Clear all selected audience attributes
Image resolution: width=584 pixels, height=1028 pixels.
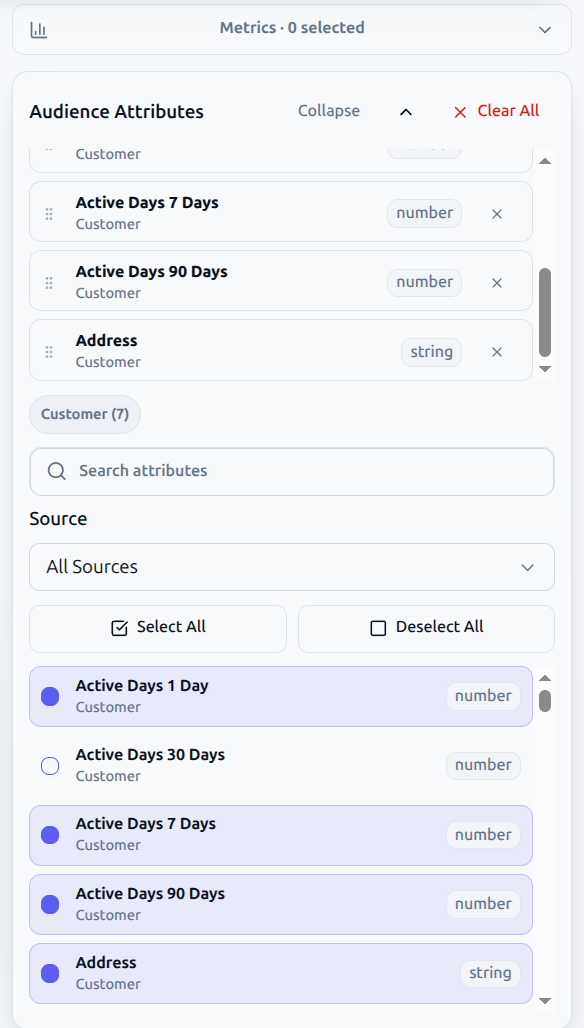tap(496, 111)
